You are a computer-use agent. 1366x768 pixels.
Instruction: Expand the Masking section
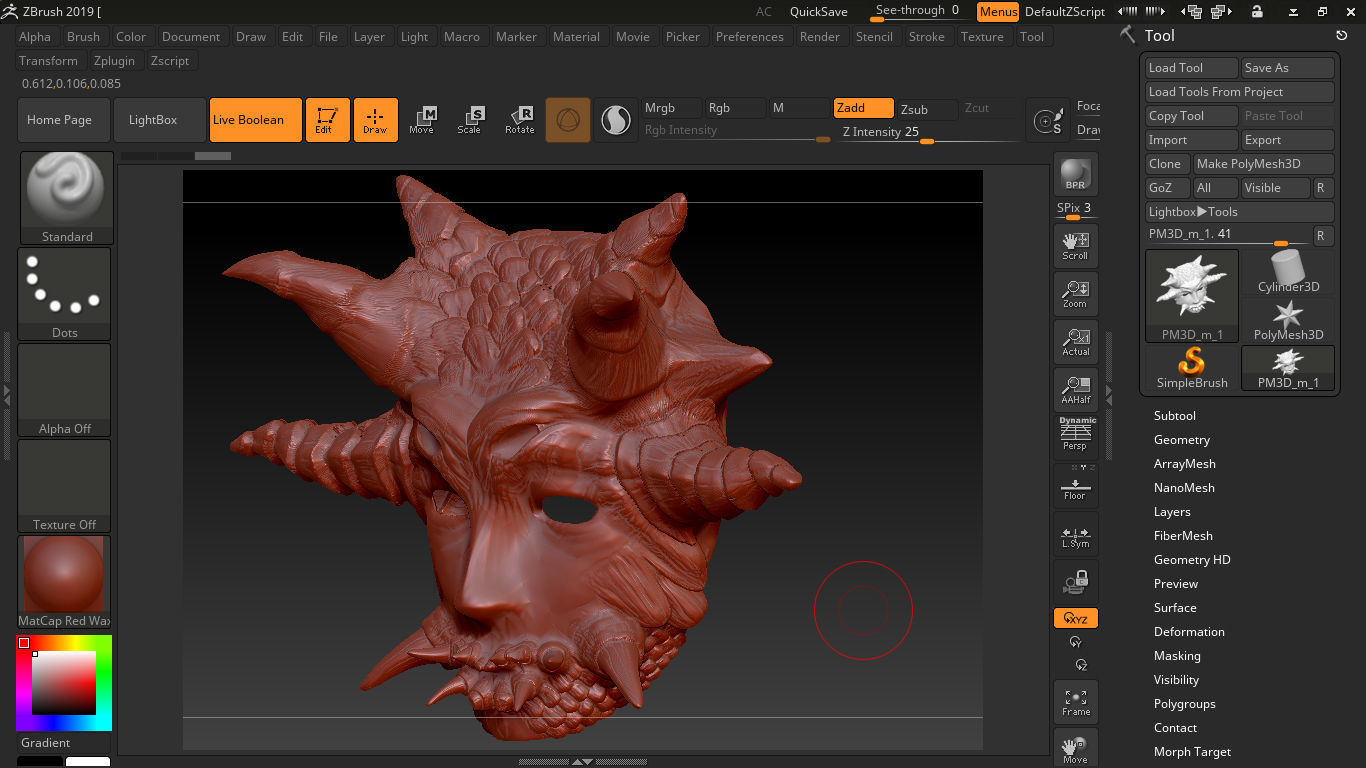click(x=1177, y=656)
